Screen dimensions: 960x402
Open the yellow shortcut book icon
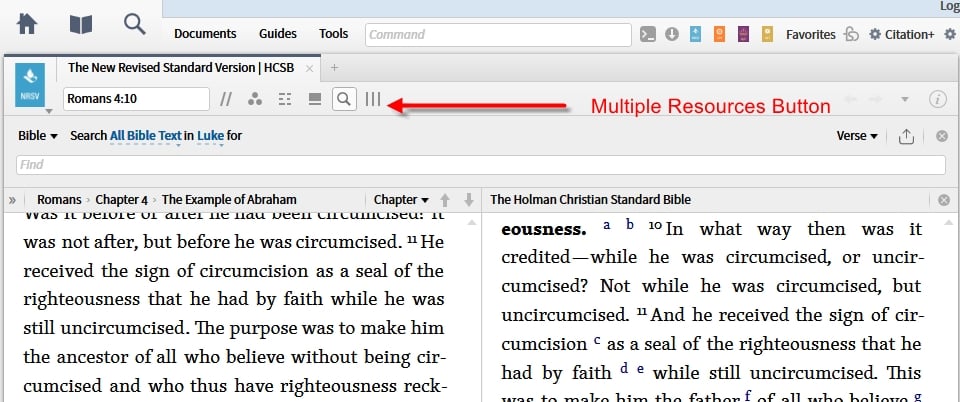pos(767,34)
